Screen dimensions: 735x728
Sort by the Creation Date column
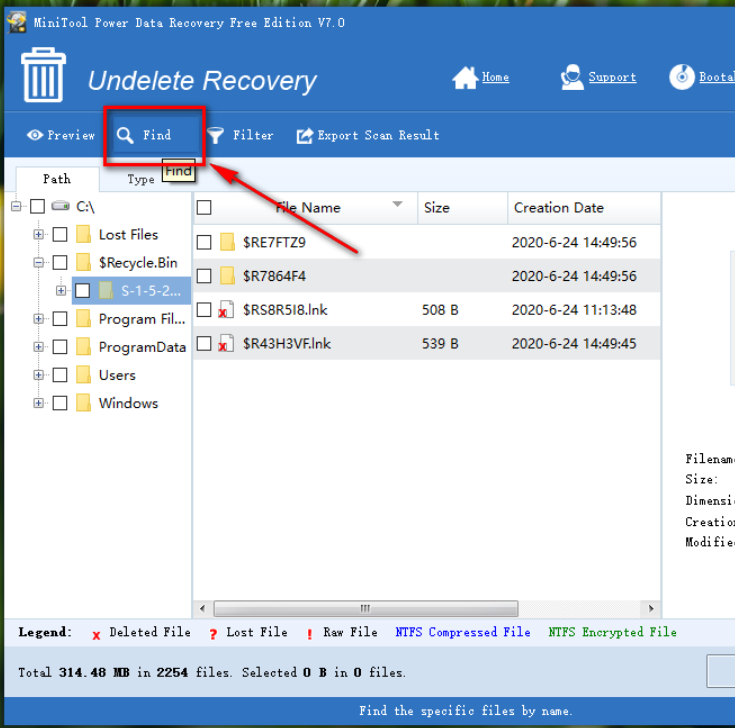coord(559,208)
